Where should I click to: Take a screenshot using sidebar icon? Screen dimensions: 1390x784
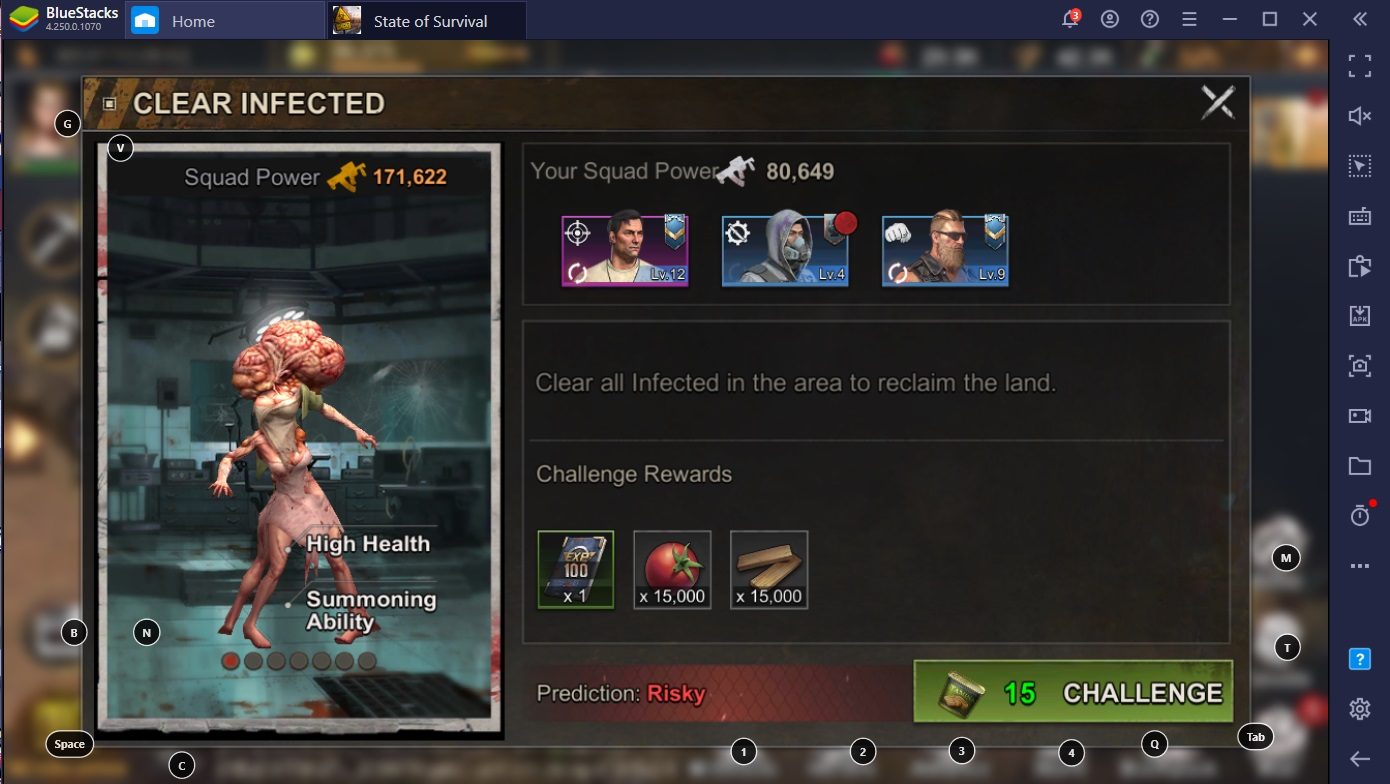click(1359, 365)
